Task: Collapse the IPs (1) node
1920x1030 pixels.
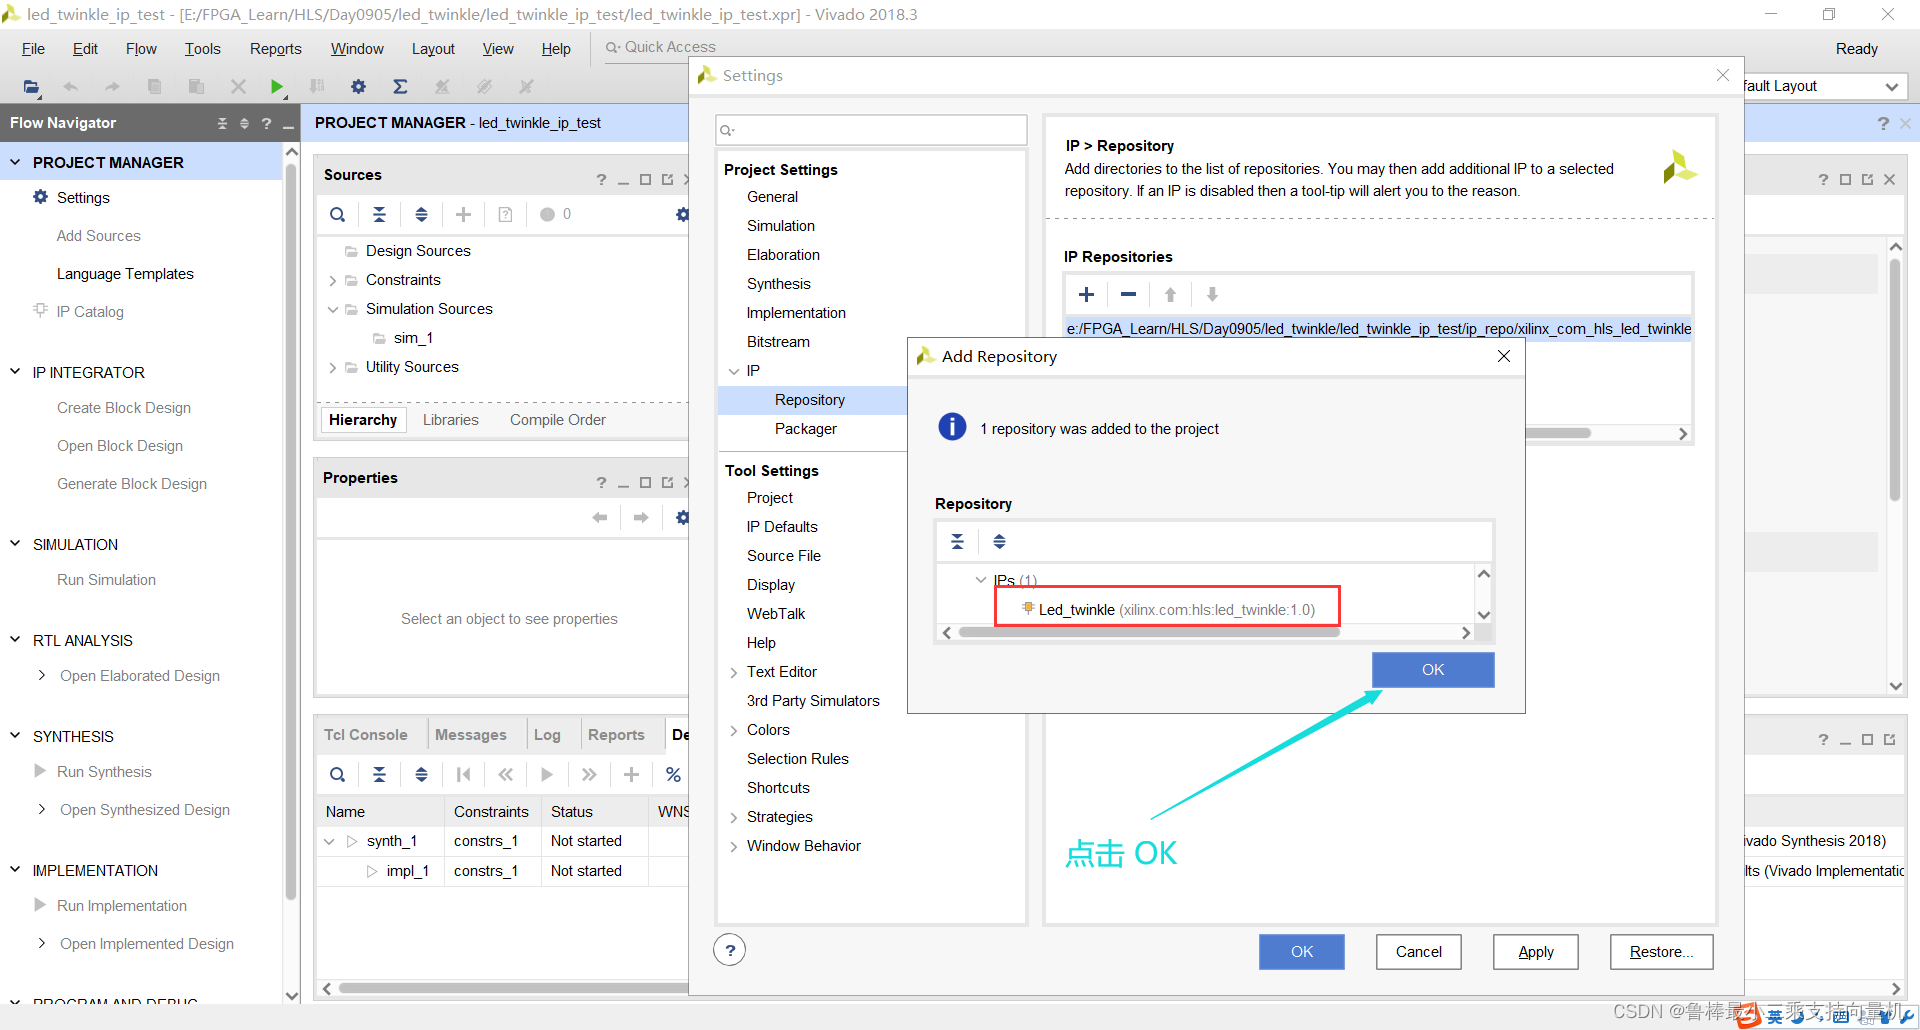Action: click(x=981, y=580)
